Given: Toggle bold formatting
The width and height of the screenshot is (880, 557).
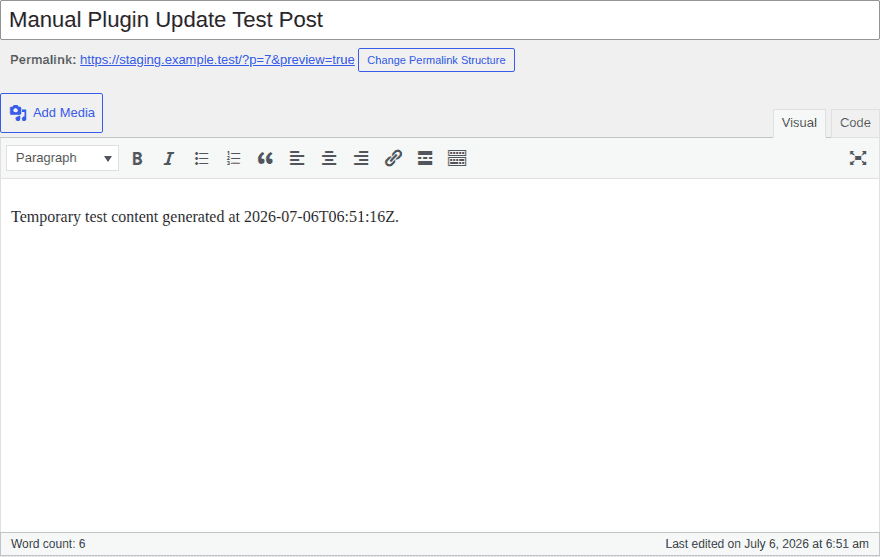Looking at the screenshot, I should (137, 158).
